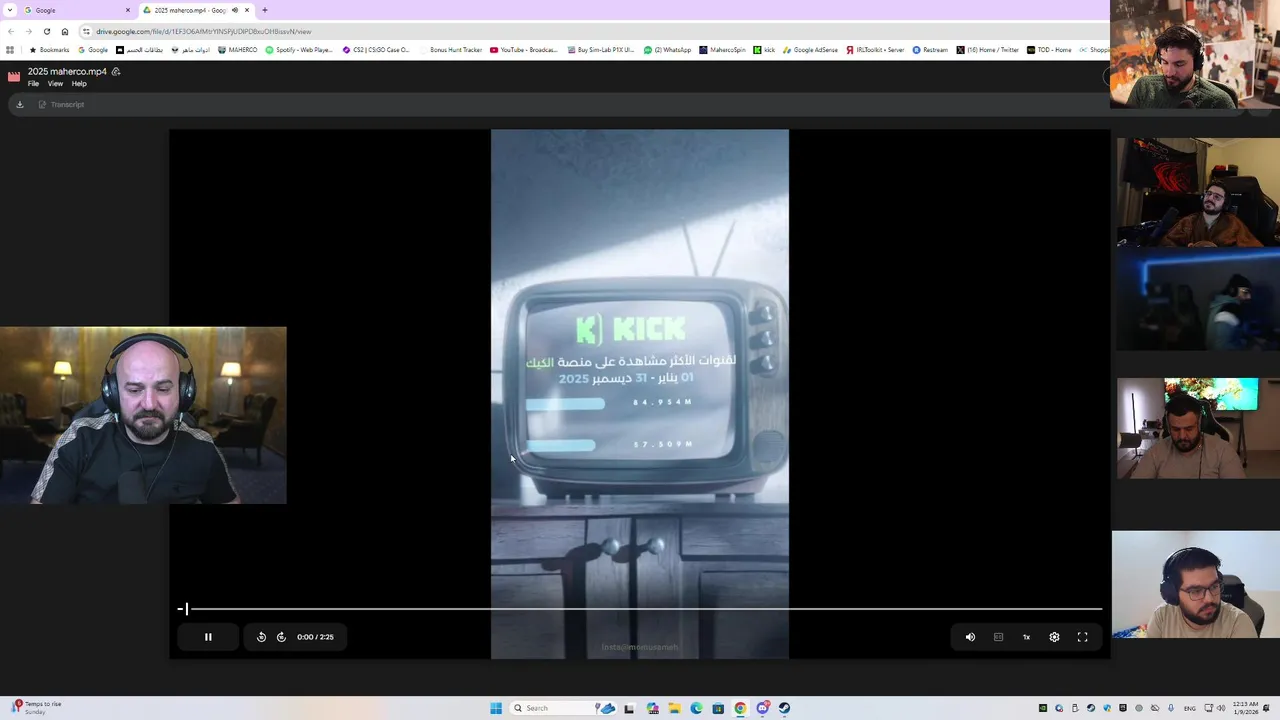Open the IRLToolkit Server bookmark
The height and width of the screenshot is (720, 1280).
pos(875,50)
